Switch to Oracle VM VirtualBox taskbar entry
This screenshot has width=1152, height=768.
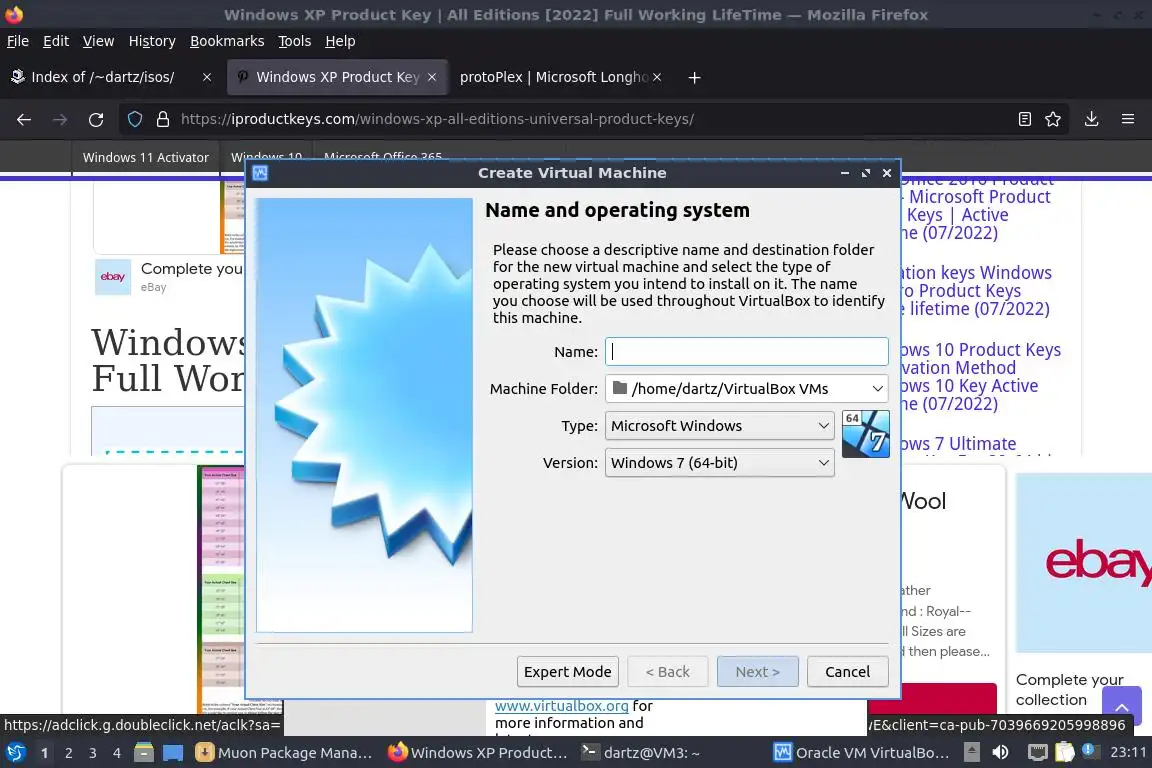[x=862, y=753]
